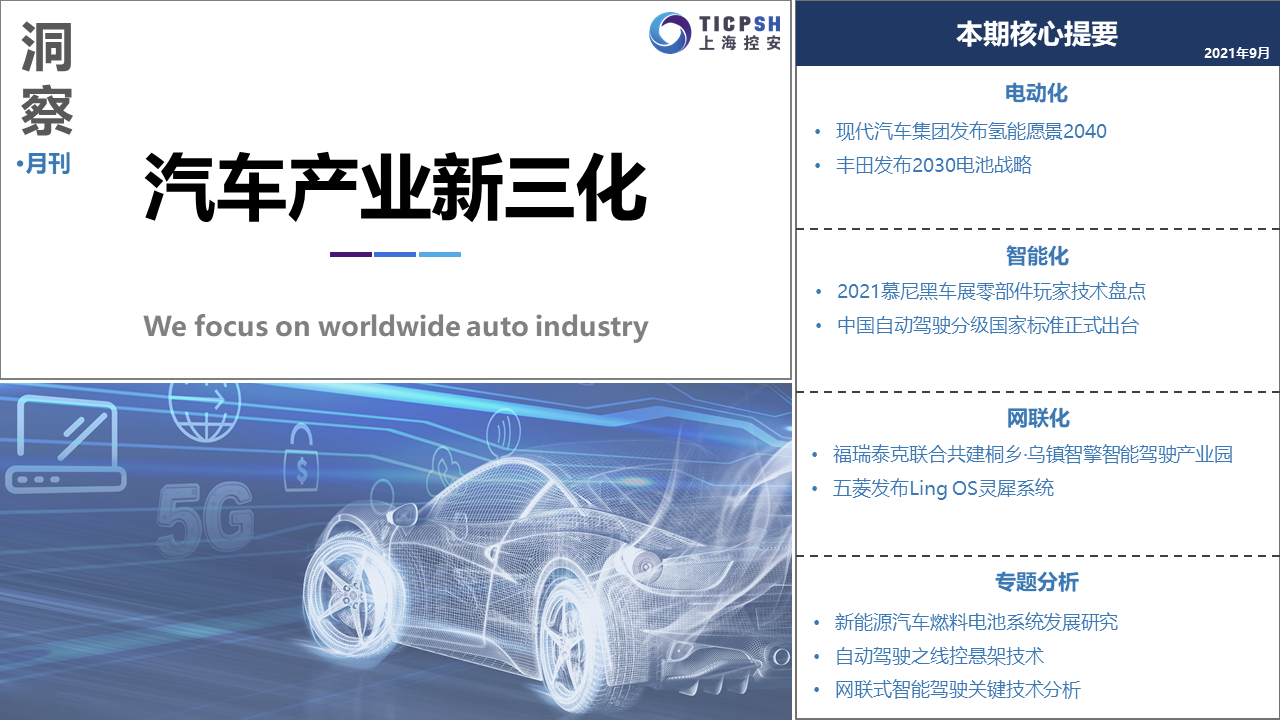Click the TICPSH swirl logo
This screenshot has height=720, width=1280.
point(669,33)
